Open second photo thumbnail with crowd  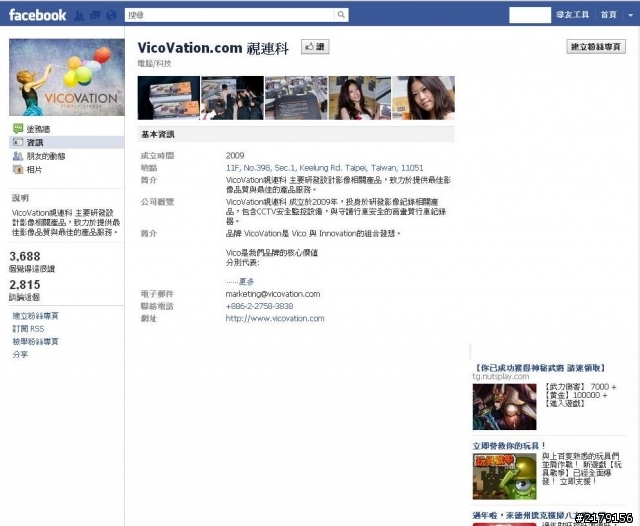click(232, 98)
